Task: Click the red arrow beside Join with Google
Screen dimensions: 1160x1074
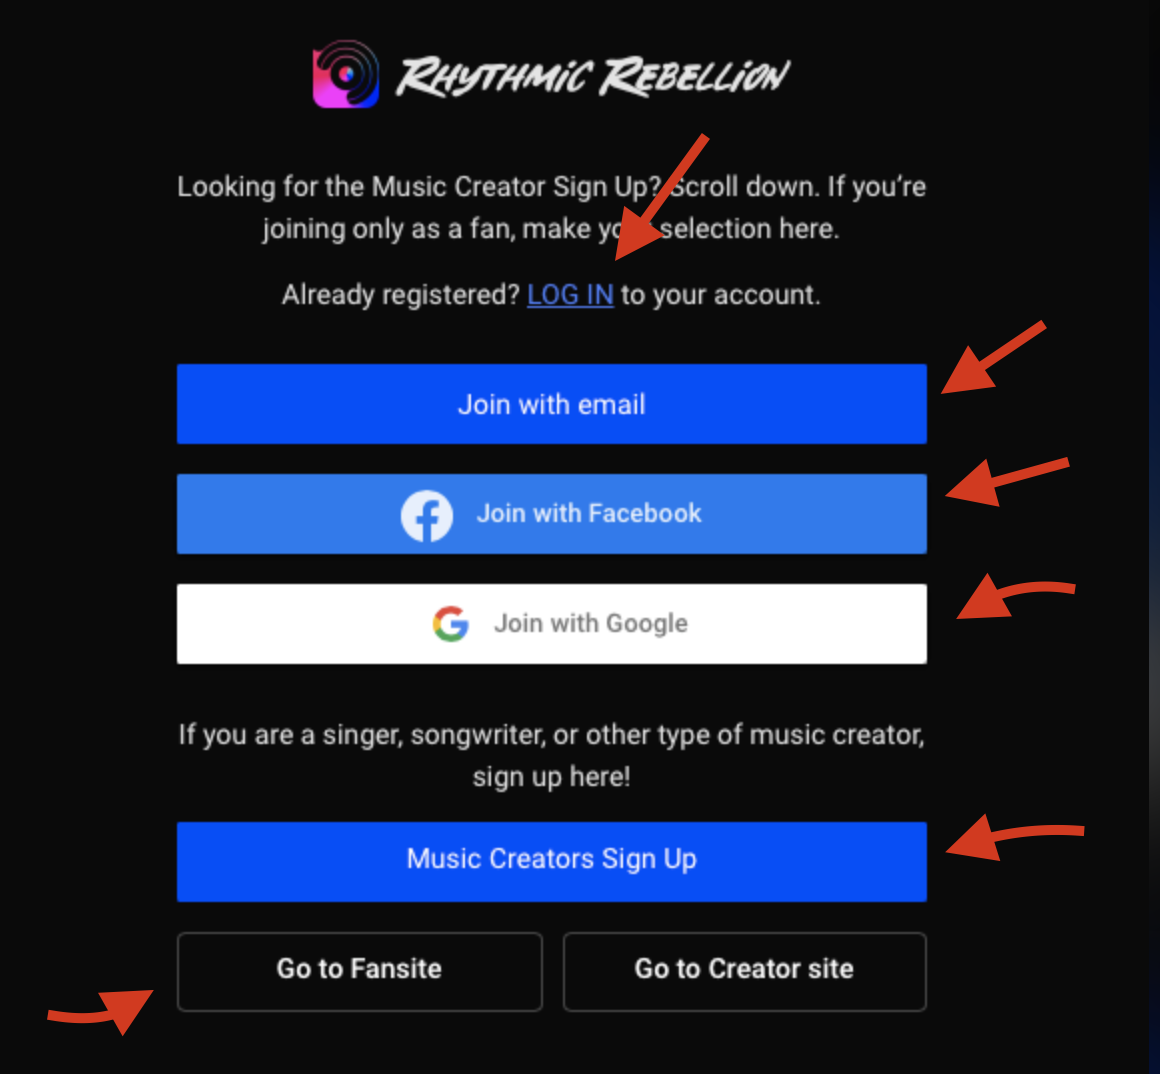Action: (1015, 596)
